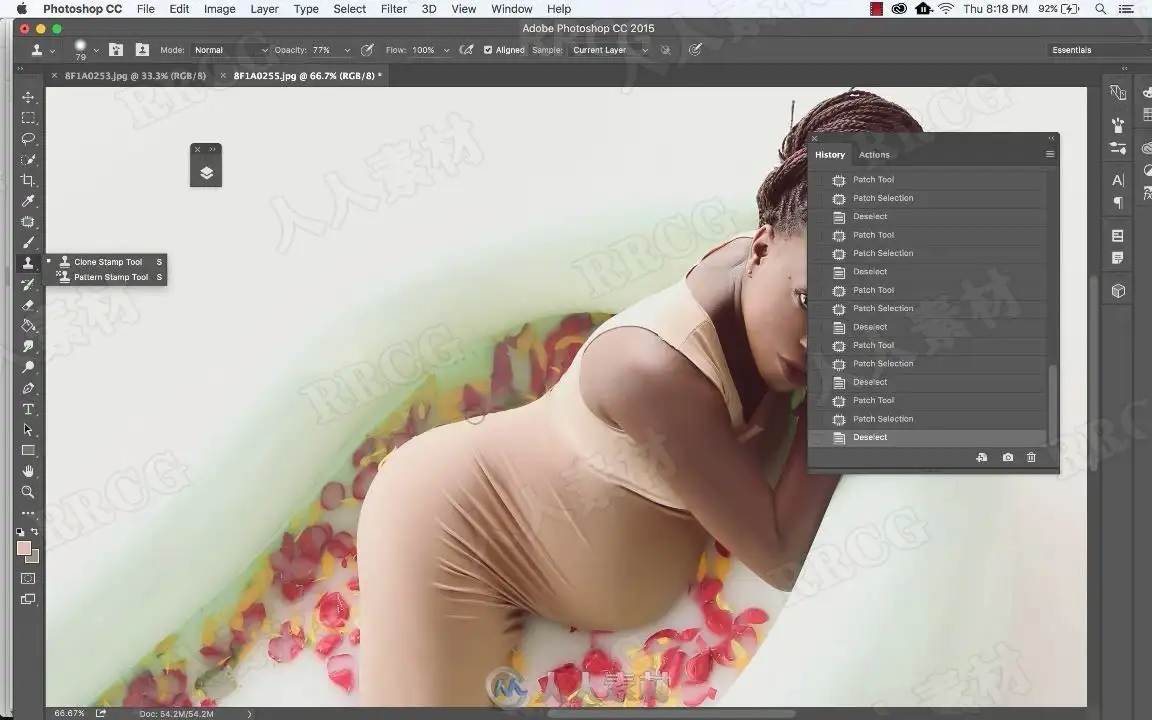Click the background color swatch
Viewport: 1152px width, 720px height.
pos(34,557)
